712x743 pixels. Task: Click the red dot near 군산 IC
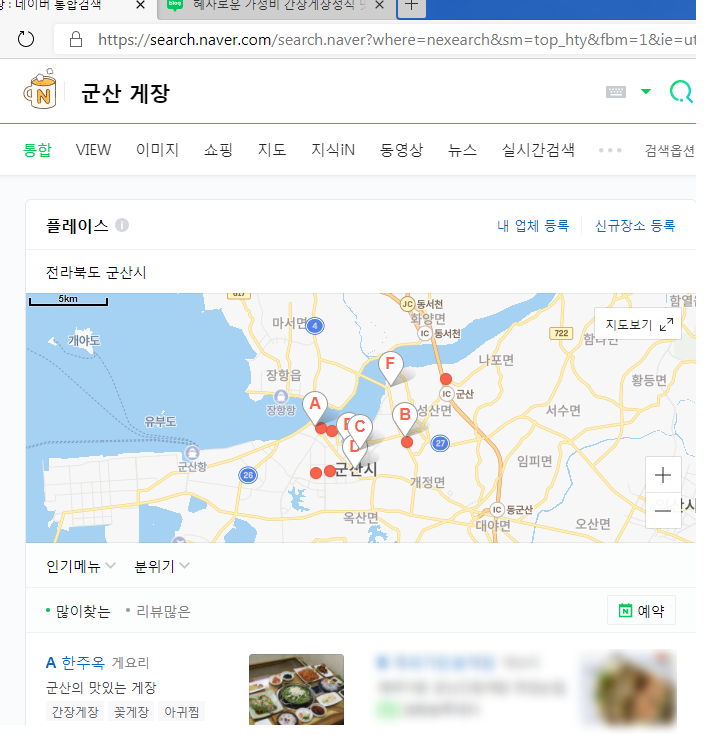446,379
